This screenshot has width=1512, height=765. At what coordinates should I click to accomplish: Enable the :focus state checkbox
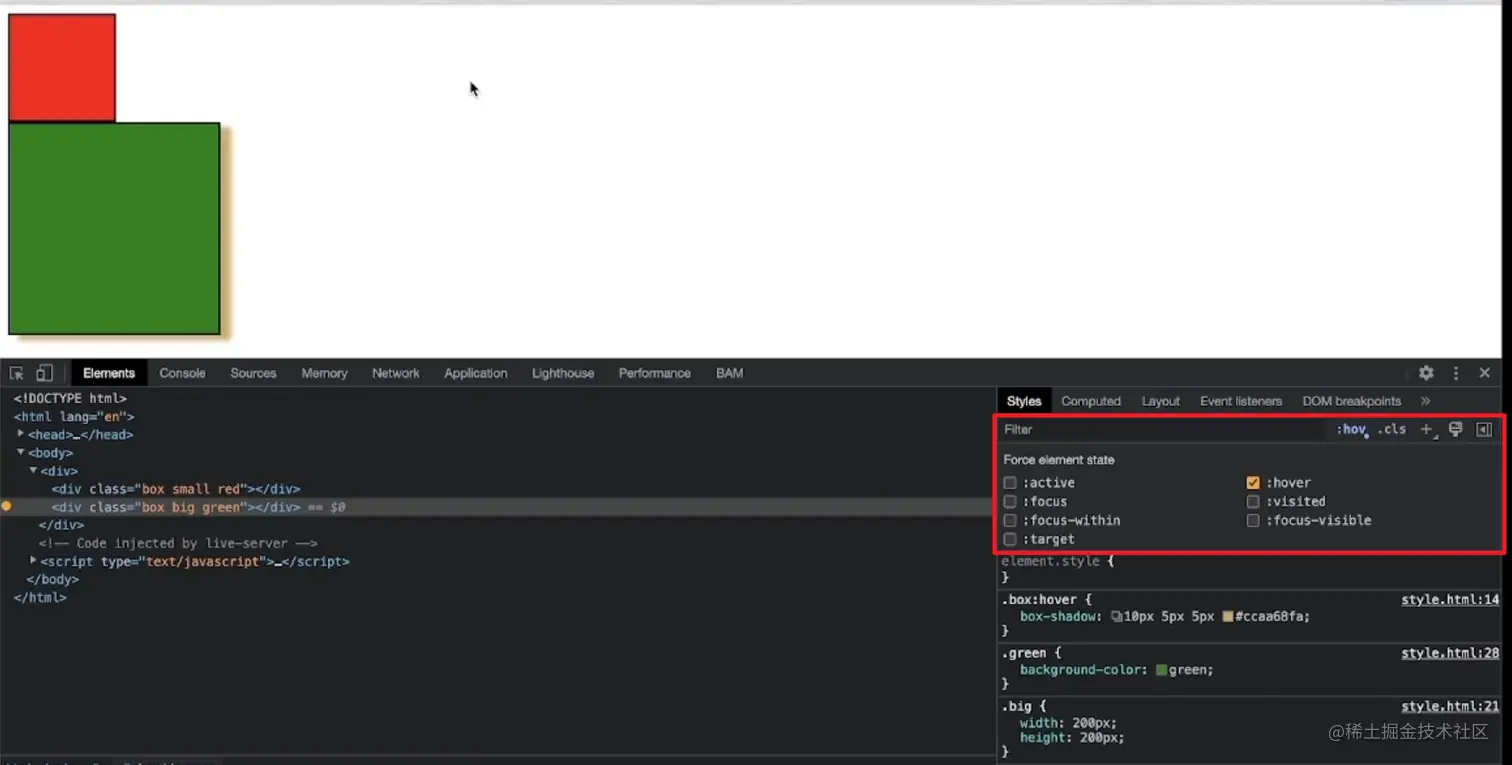click(x=1010, y=502)
